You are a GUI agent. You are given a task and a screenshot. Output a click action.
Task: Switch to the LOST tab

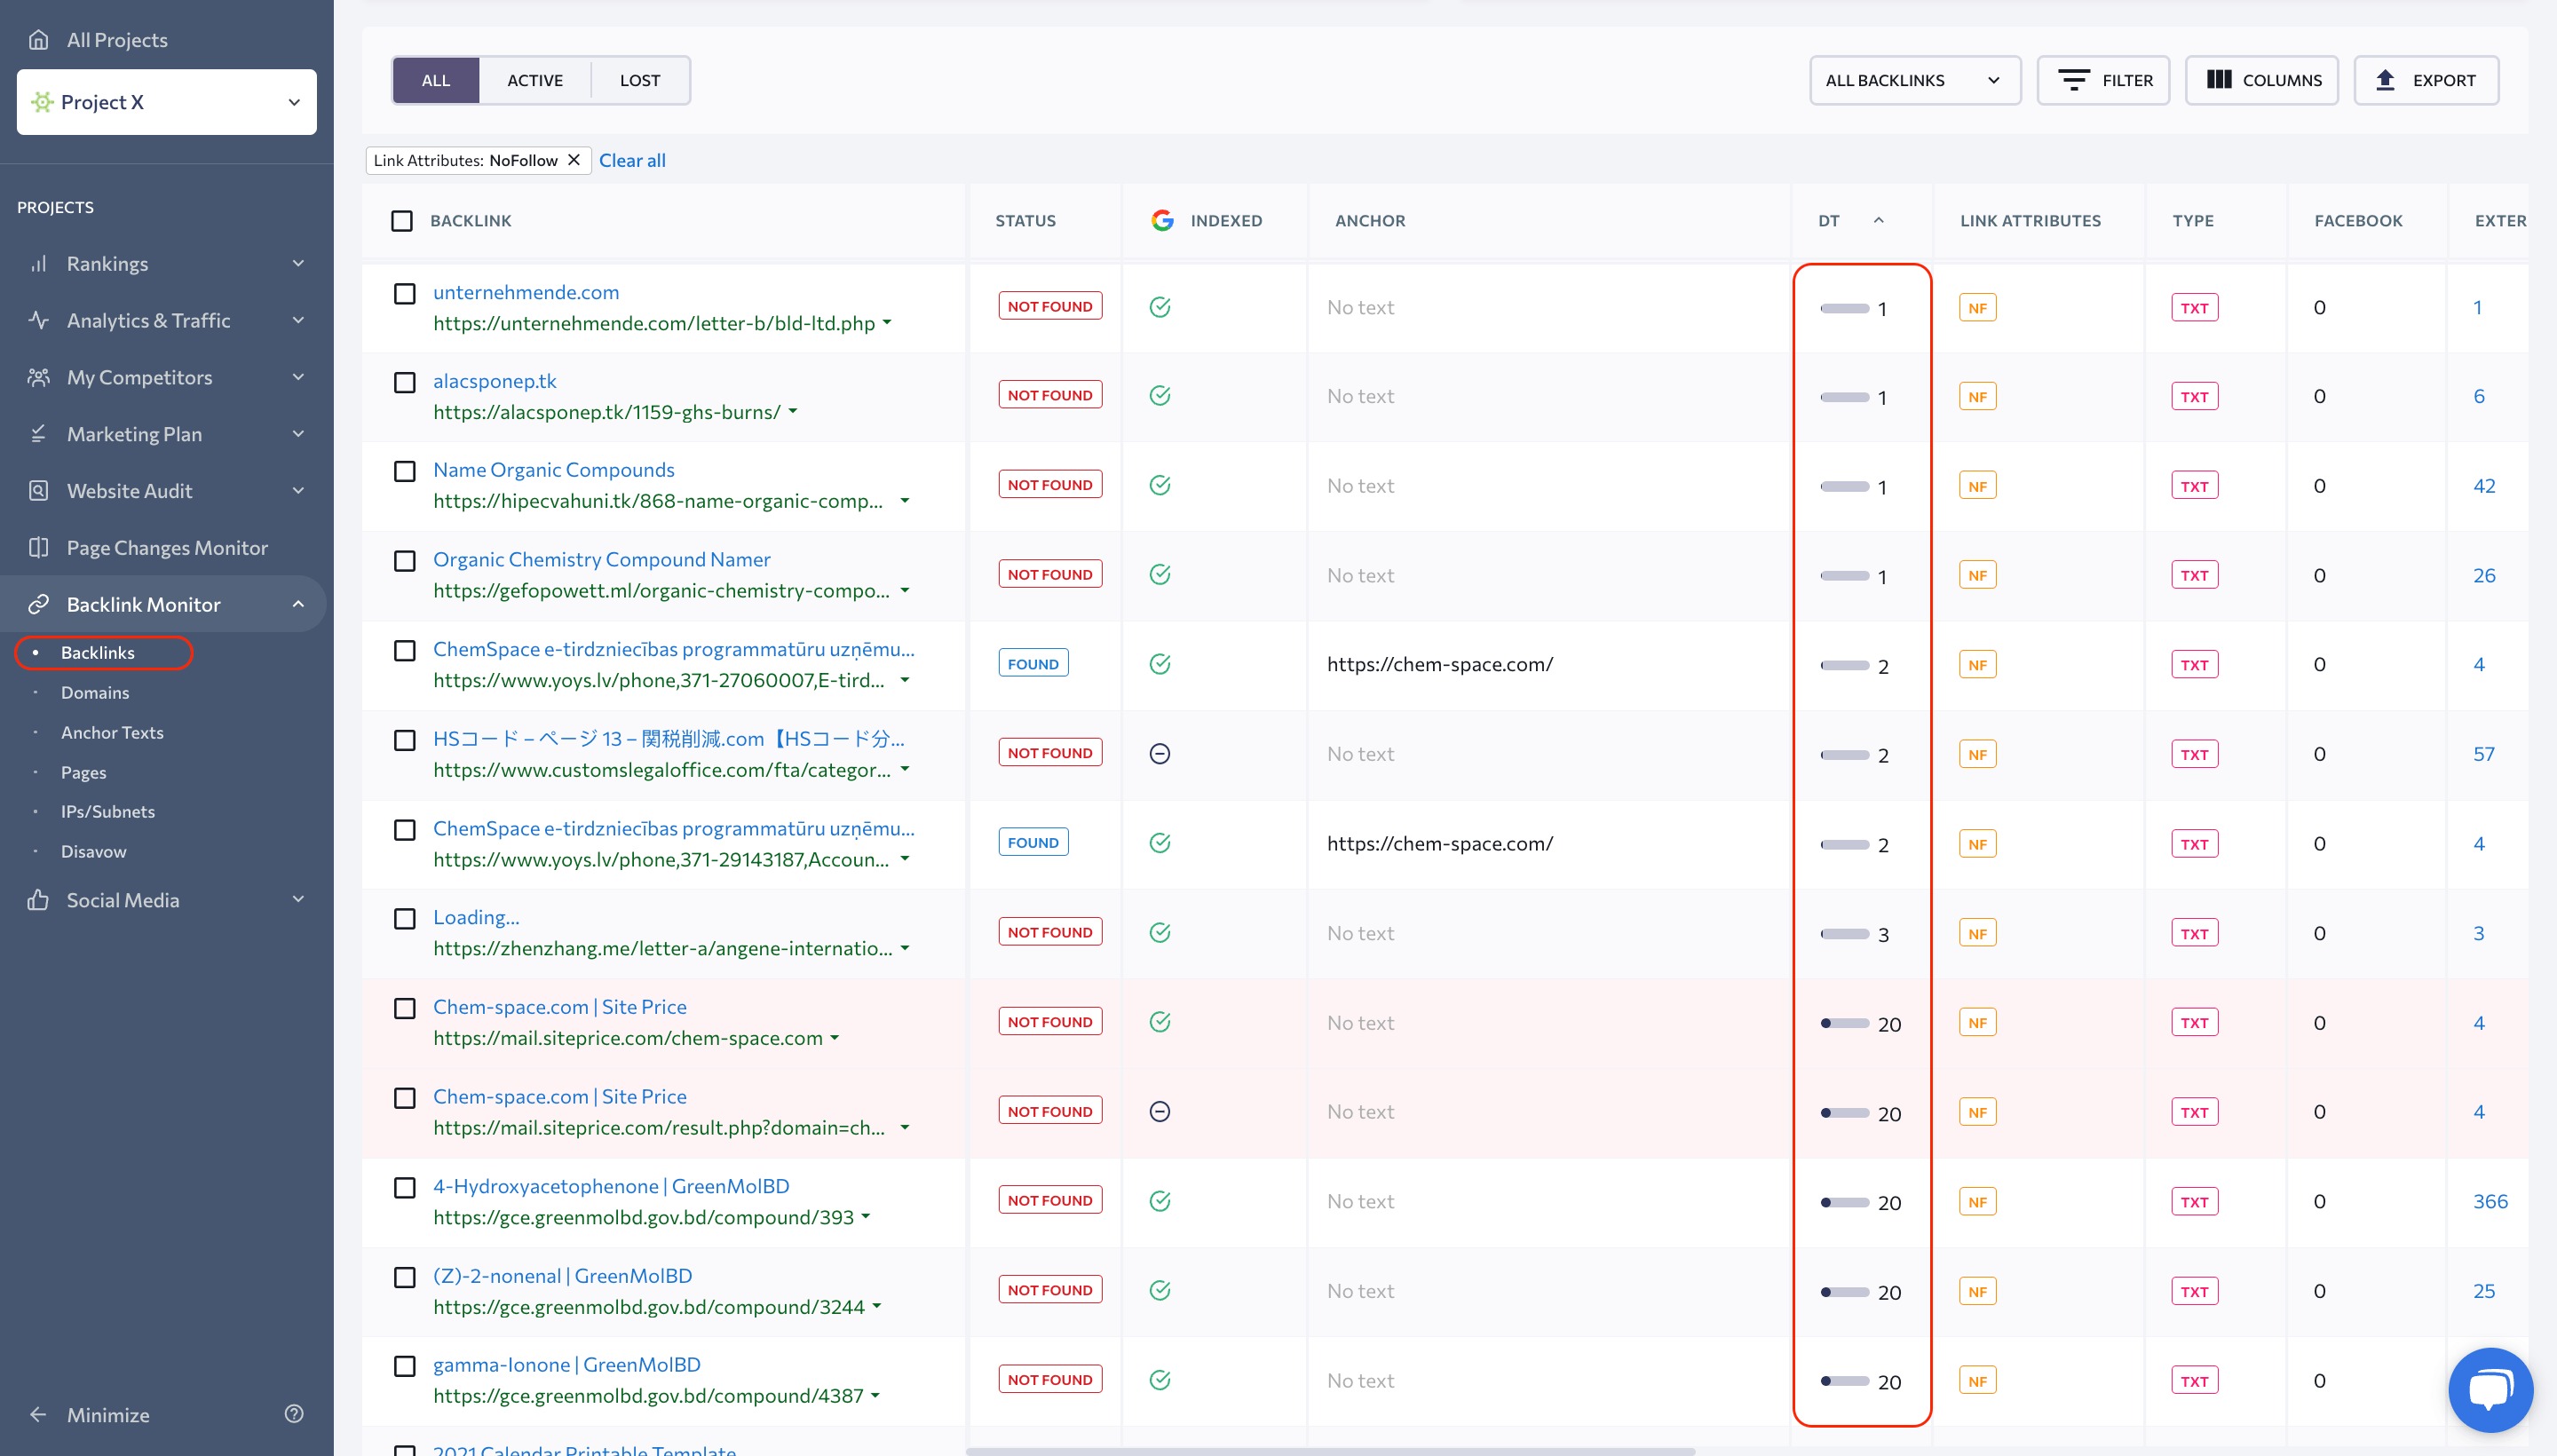640,80
